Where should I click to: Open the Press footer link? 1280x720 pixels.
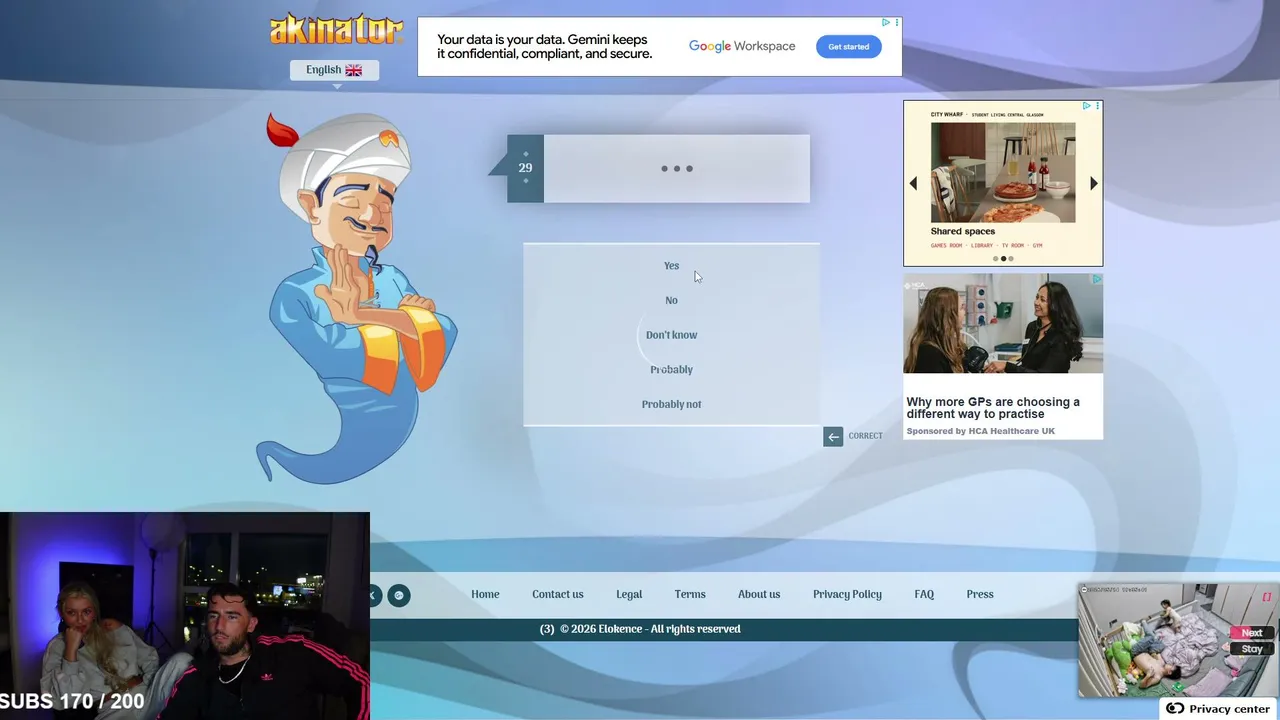pyautogui.click(x=980, y=594)
